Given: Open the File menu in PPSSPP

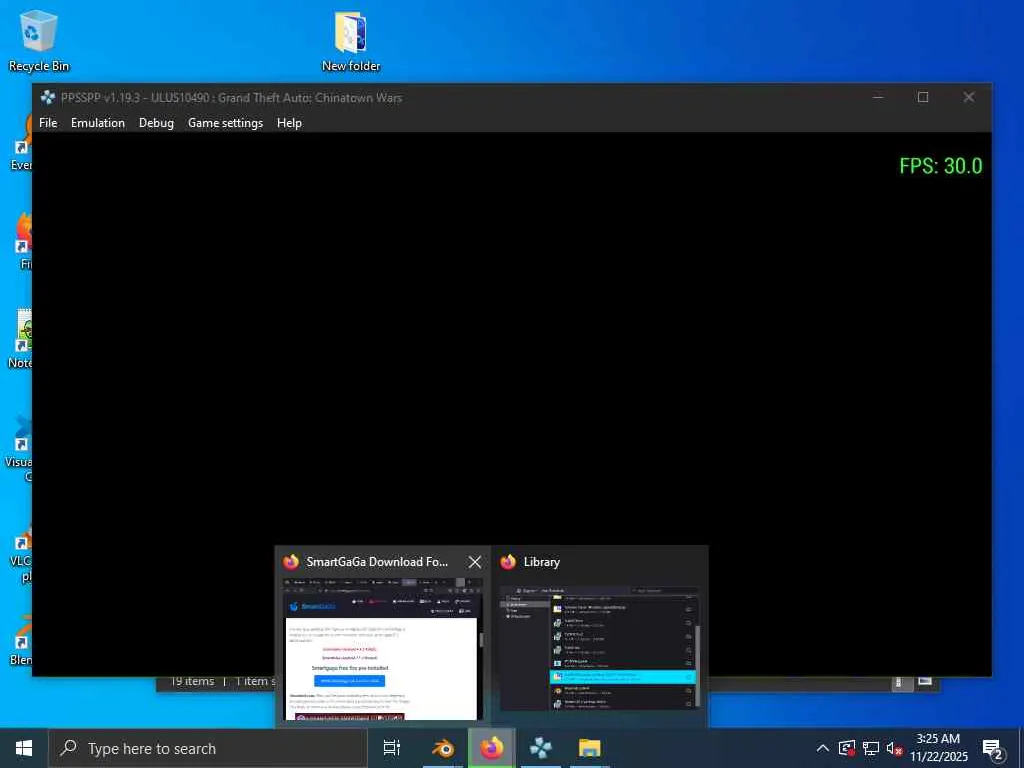Looking at the screenshot, I should click(x=48, y=123).
